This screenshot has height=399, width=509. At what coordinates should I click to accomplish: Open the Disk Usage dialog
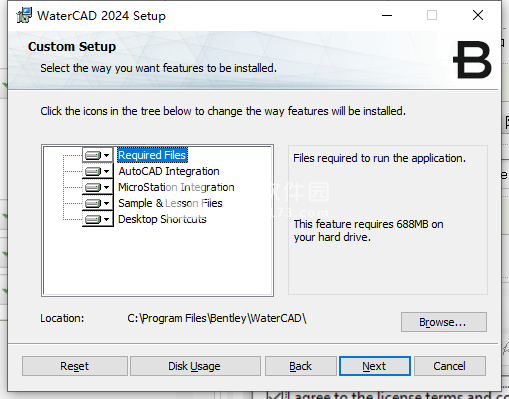(x=195, y=366)
